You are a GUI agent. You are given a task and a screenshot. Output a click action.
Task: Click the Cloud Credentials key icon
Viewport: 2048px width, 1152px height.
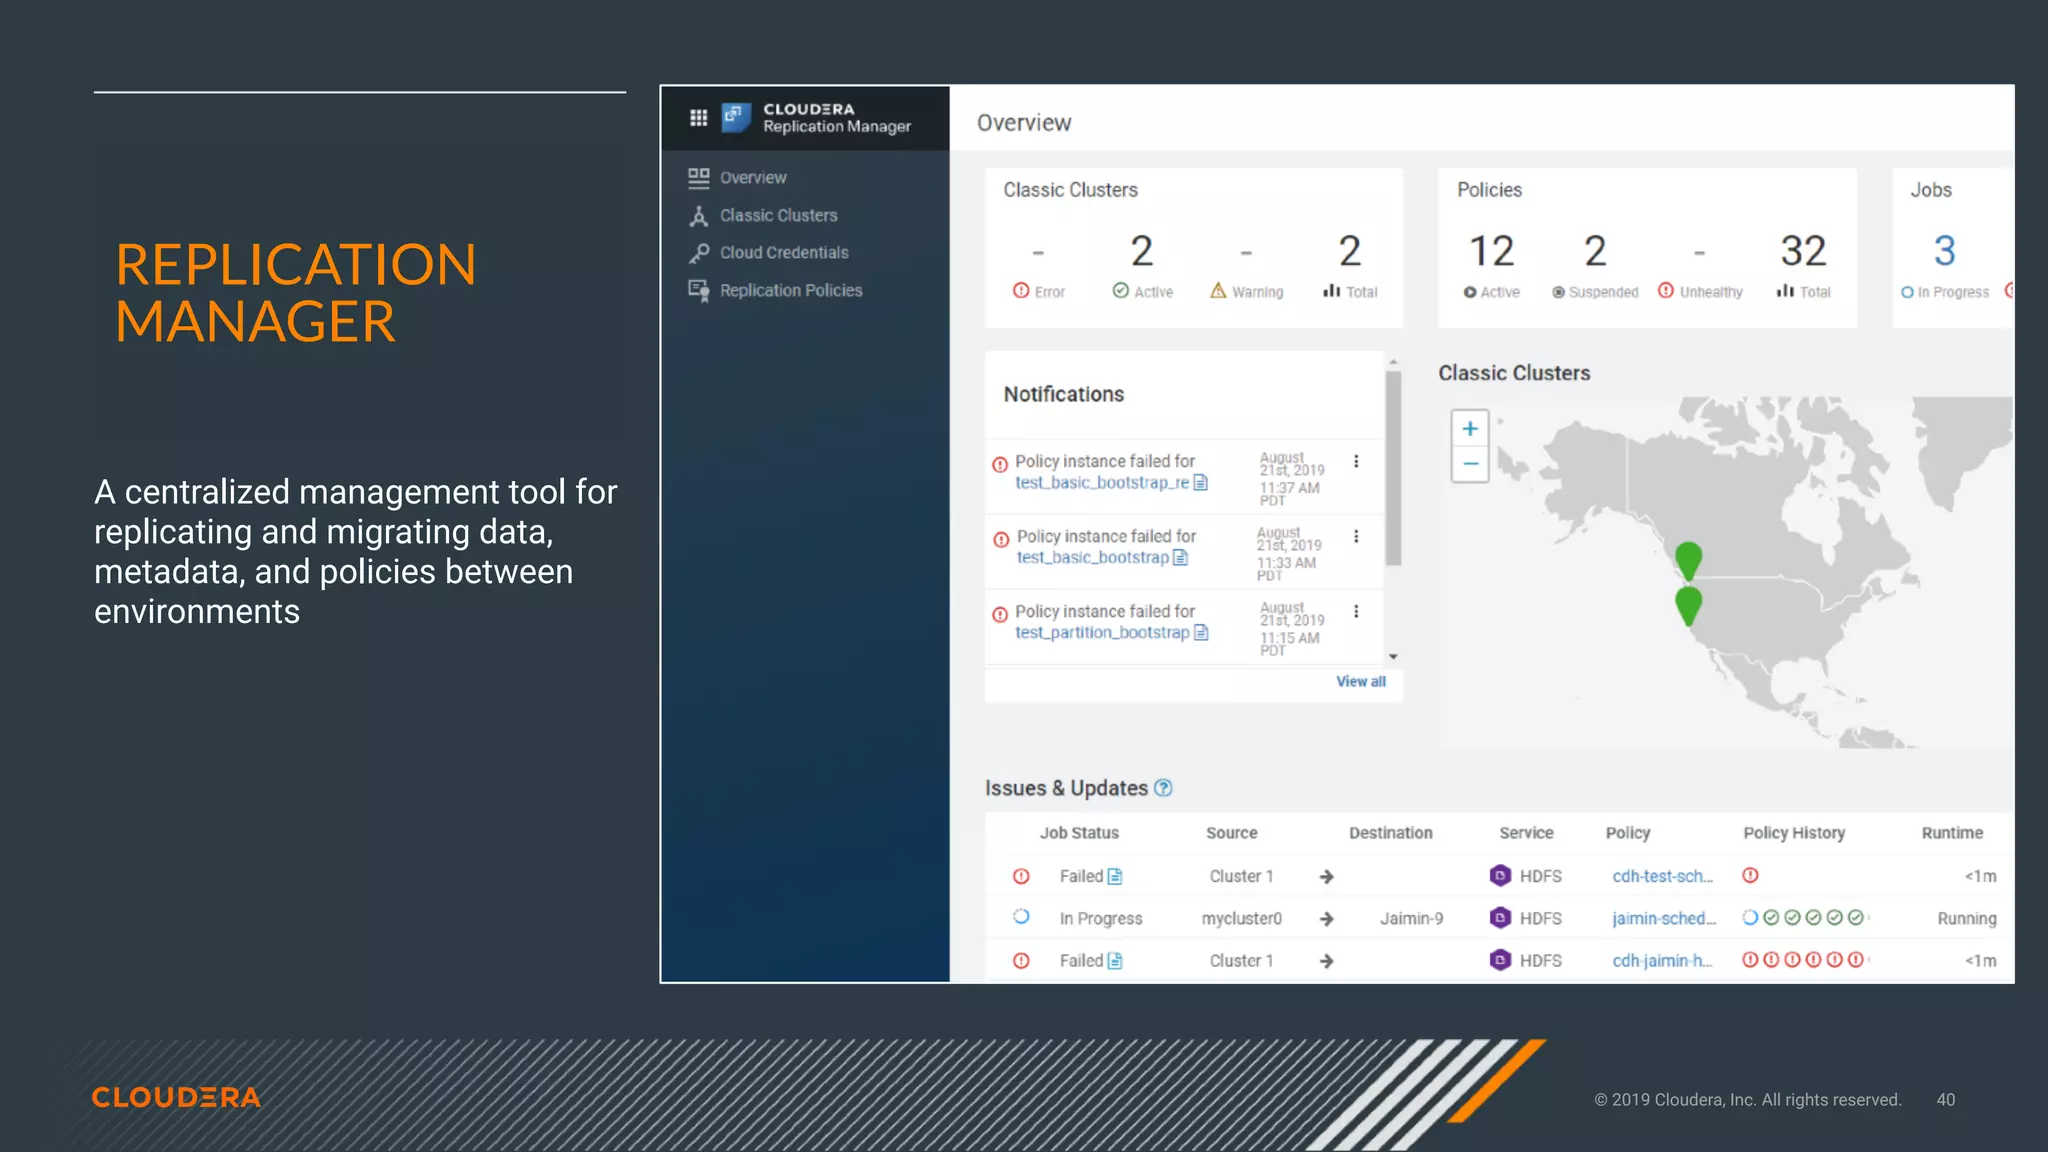tap(699, 253)
